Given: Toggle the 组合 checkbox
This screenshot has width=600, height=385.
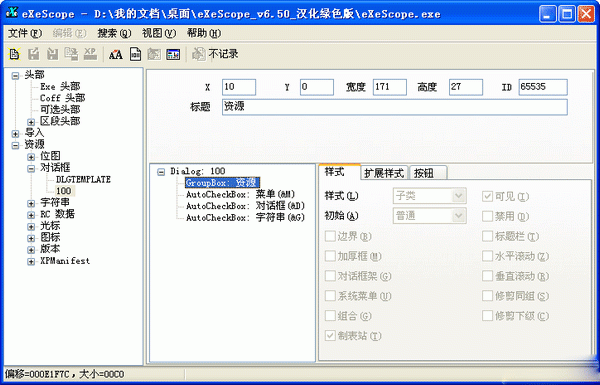Looking at the screenshot, I should [330, 316].
